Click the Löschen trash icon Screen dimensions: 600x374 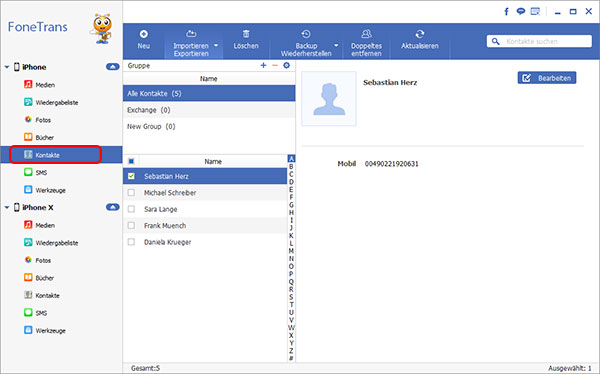pyautogui.click(x=246, y=34)
